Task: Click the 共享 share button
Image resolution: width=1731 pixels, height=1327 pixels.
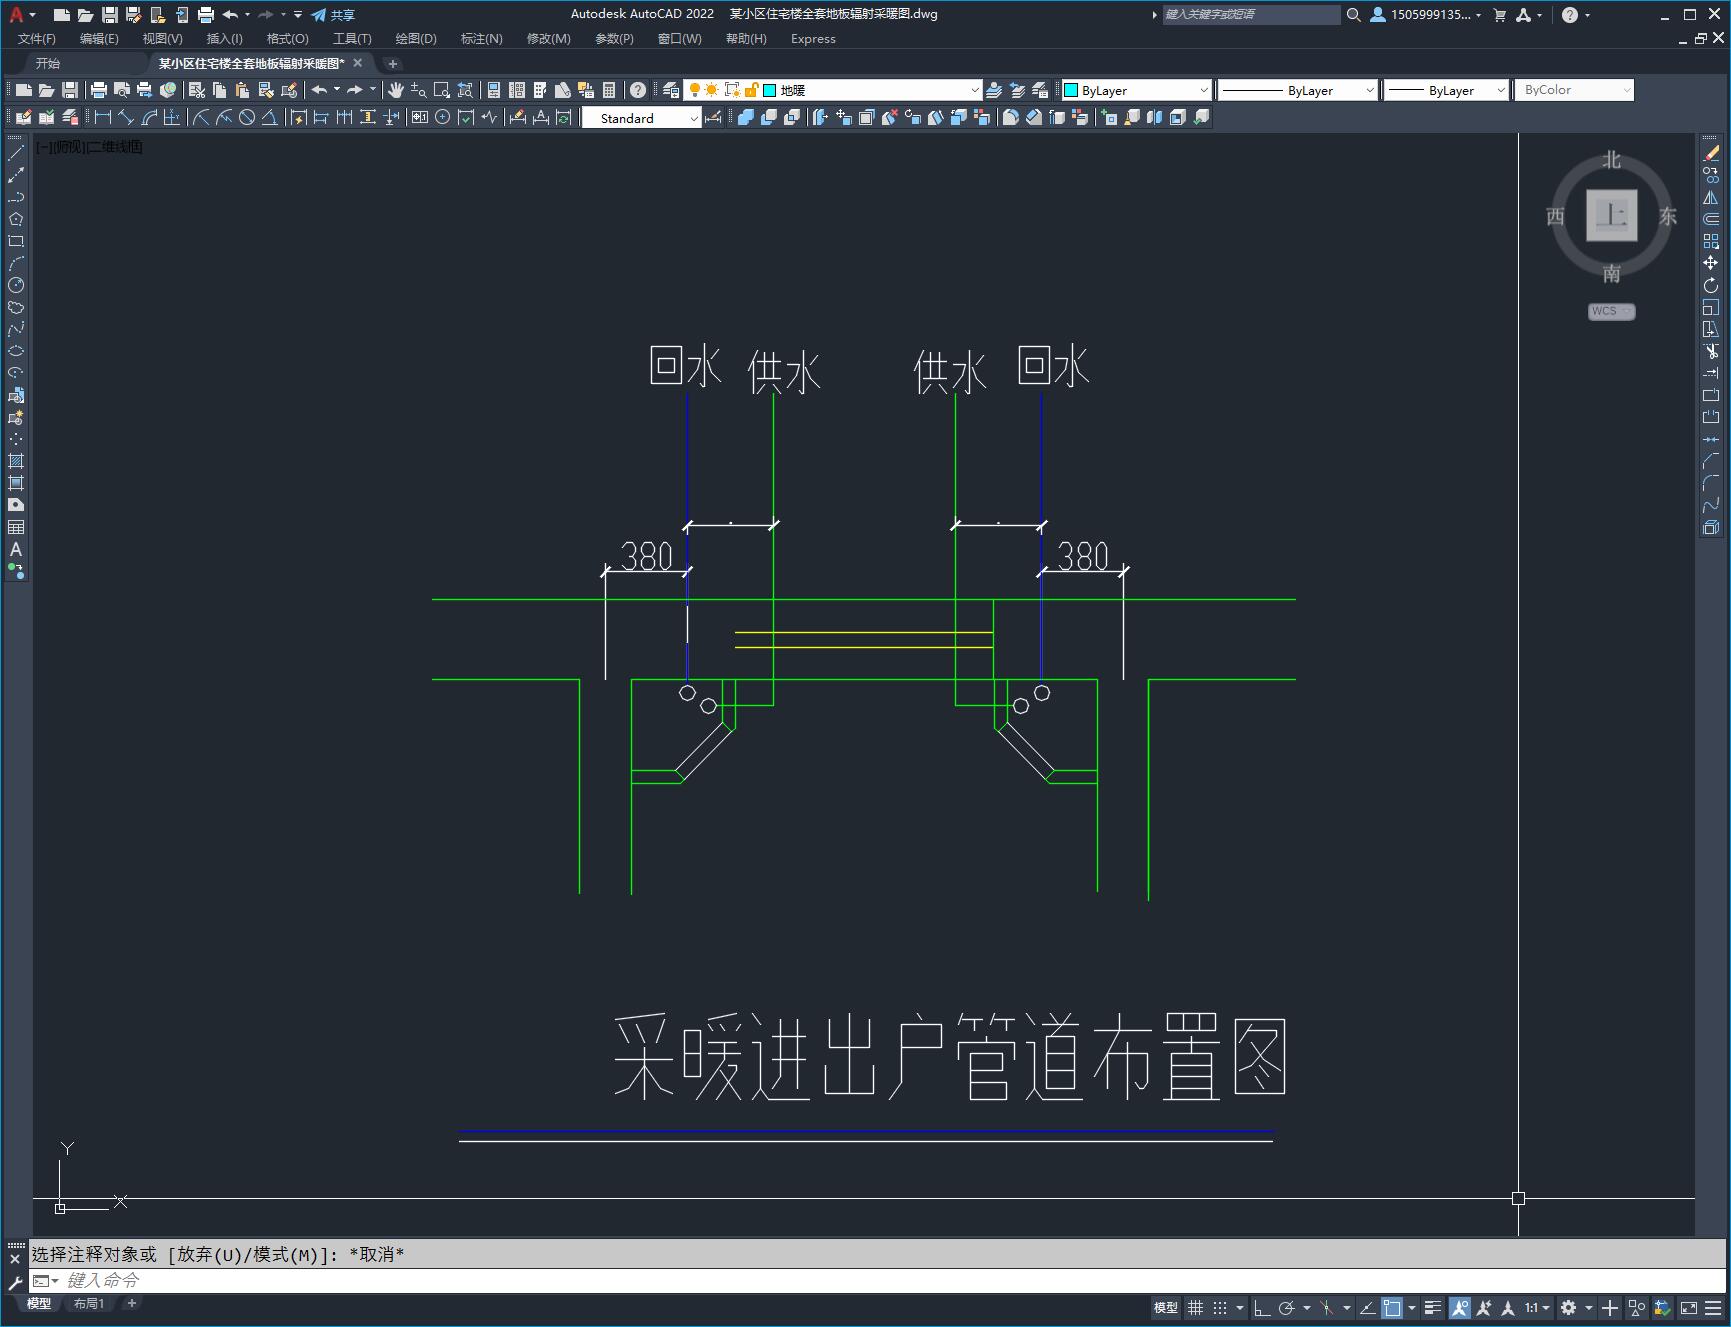Action: (333, 15)
